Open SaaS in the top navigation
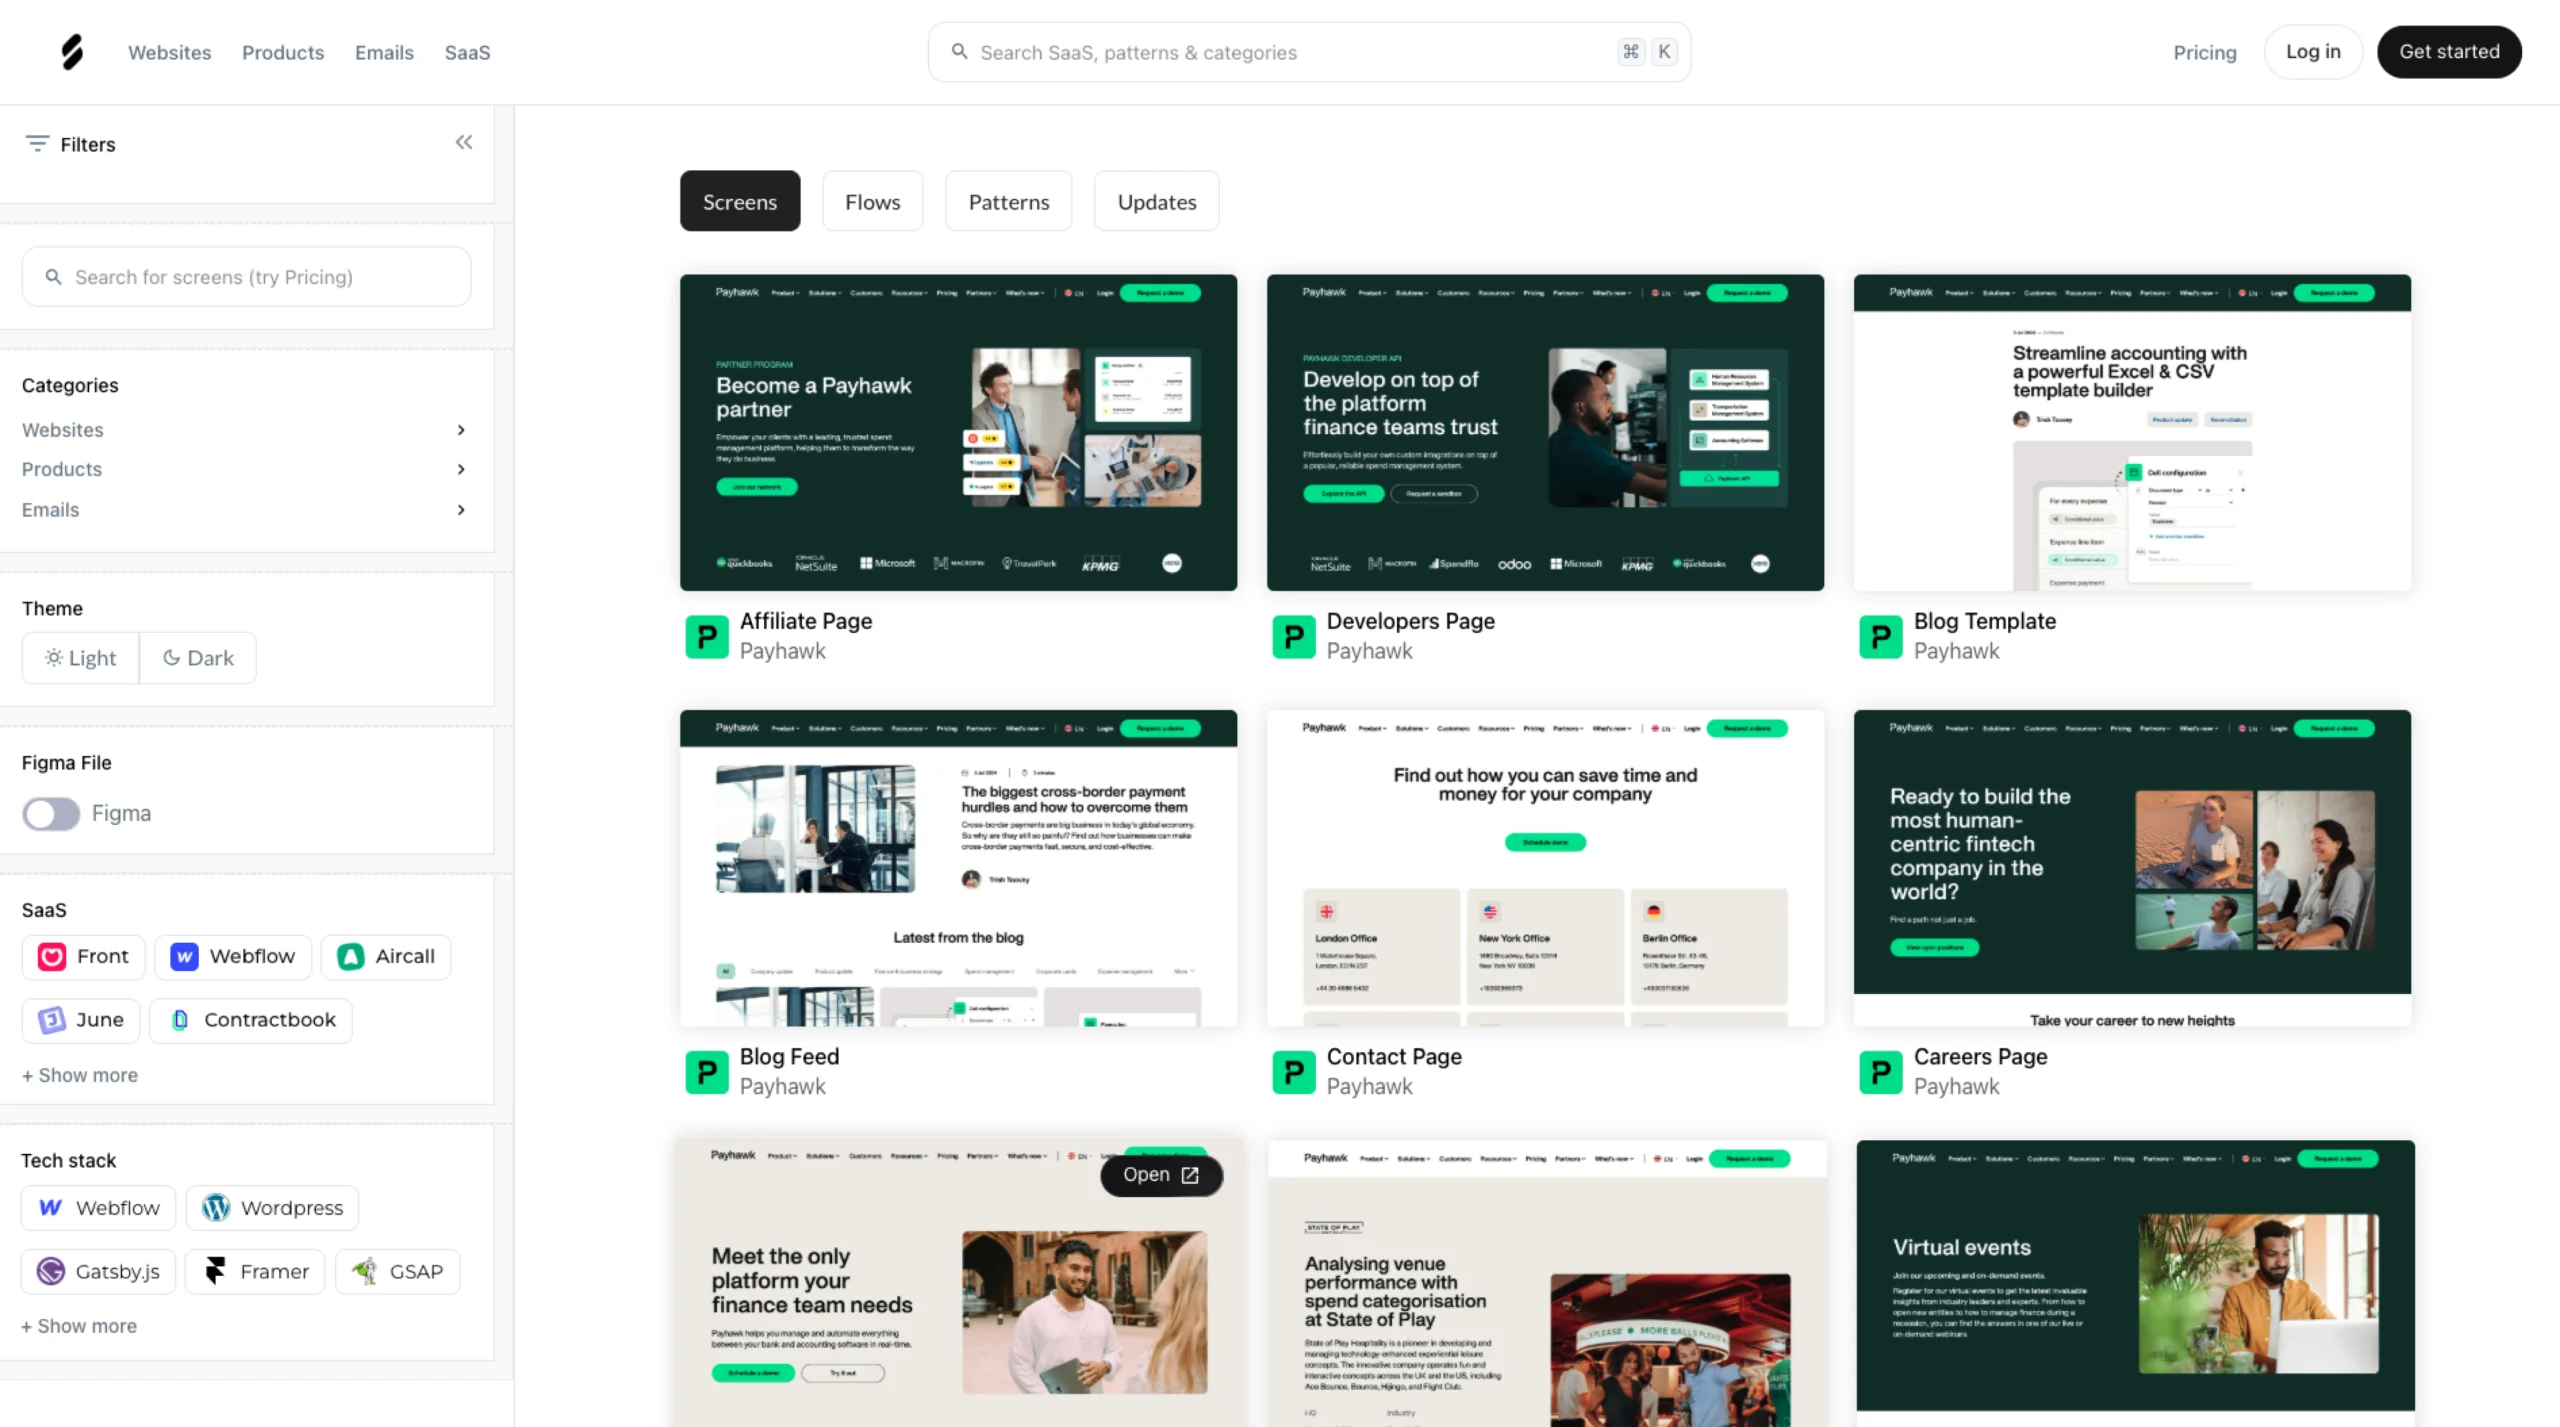Screen dimensions: 2560x1427 (x=467, y=52)
